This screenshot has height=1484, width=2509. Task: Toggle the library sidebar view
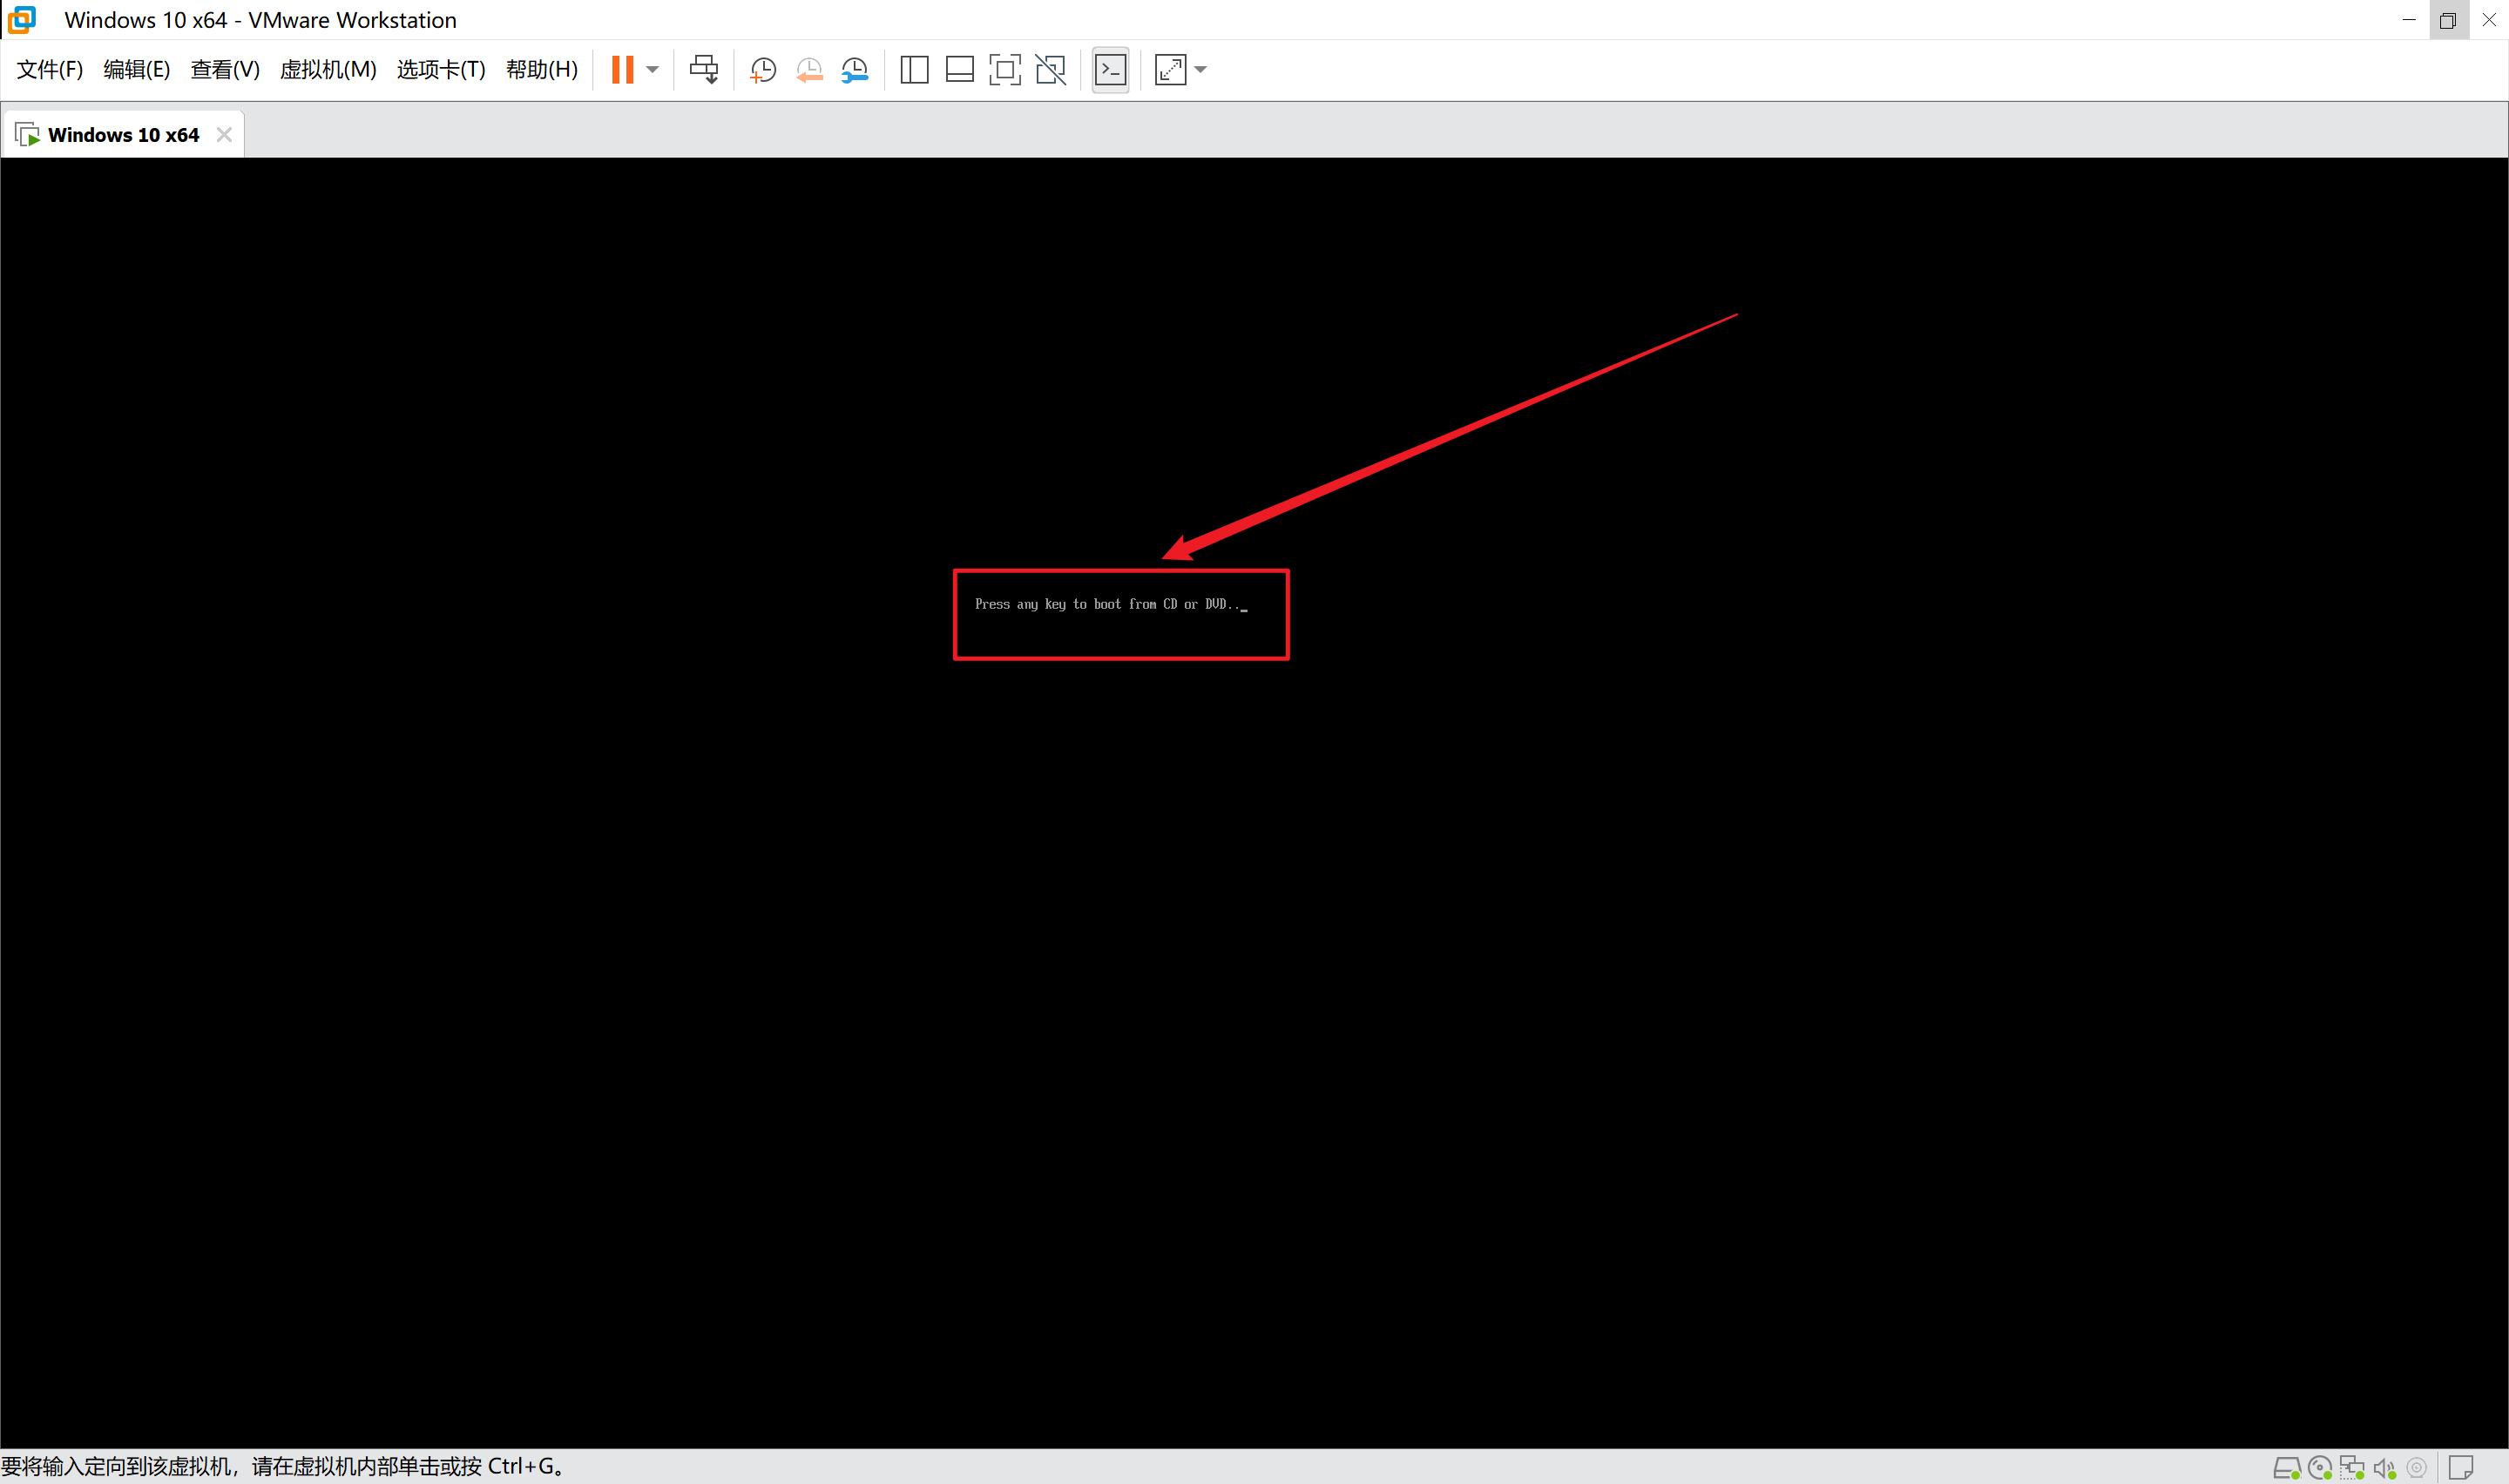[x=914, y=69]
